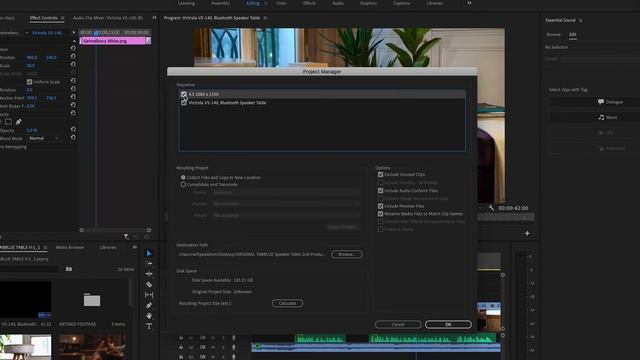This screenshot has height=360, width=640.
Task: Toggle Include Preview Files checkbox
Action: click(380, 206)
